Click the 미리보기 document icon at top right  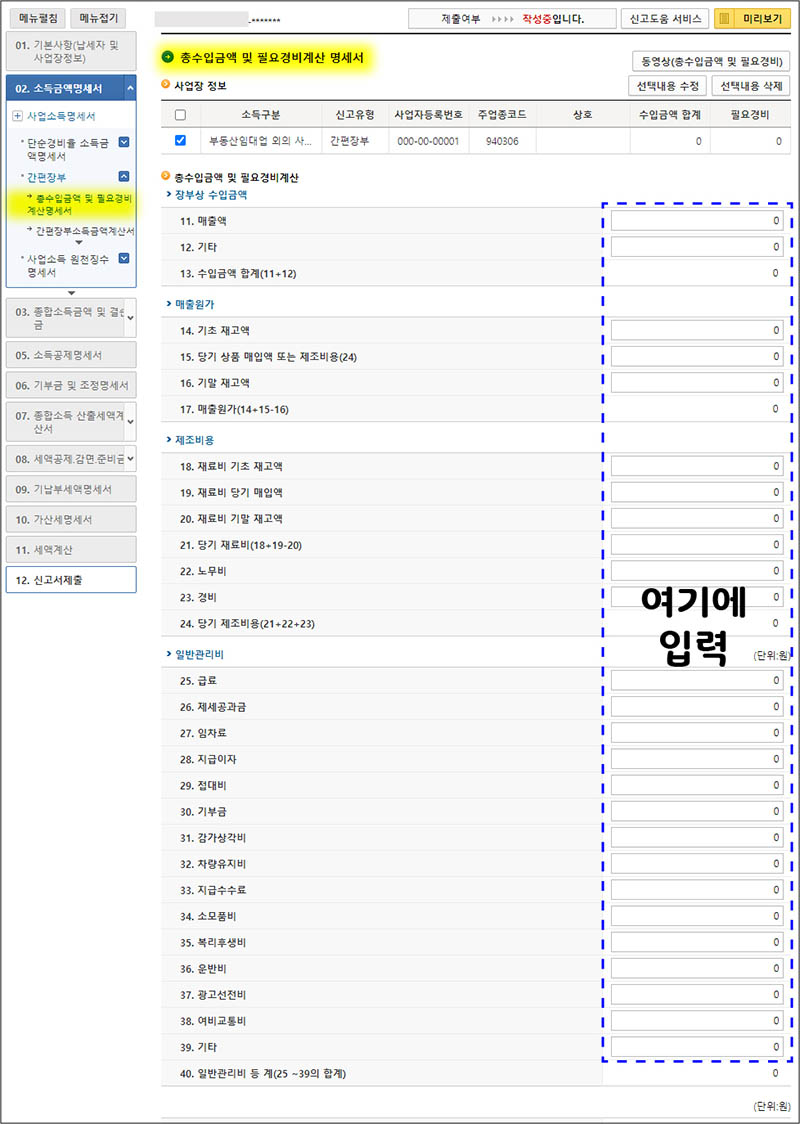coord(724,18)
